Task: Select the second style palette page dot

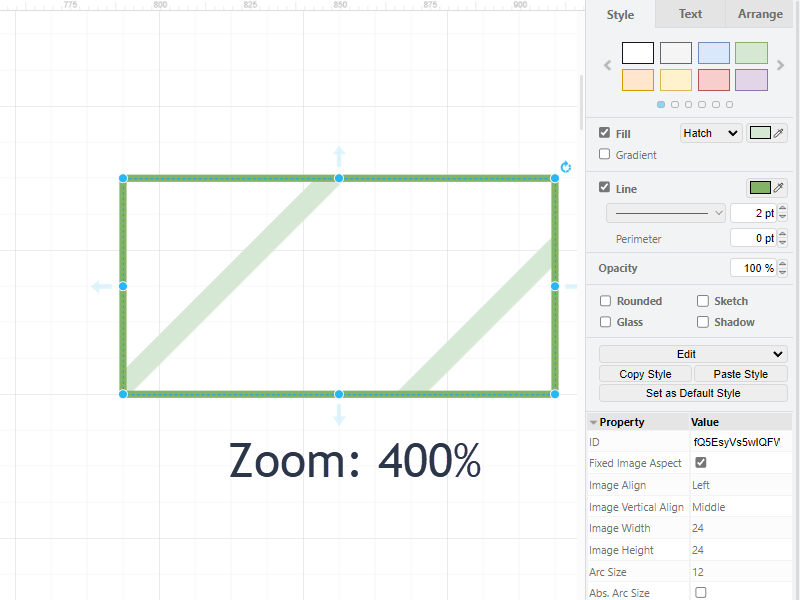Action: tap(675, 104)
